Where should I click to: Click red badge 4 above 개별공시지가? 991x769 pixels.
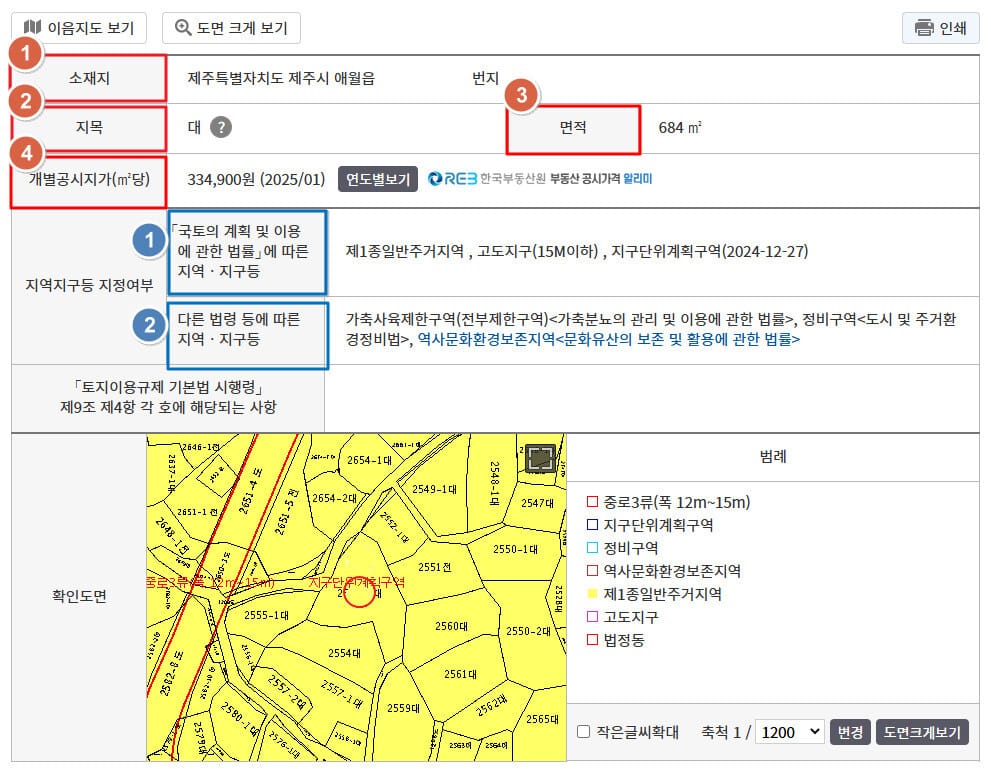tap(31, 154)
